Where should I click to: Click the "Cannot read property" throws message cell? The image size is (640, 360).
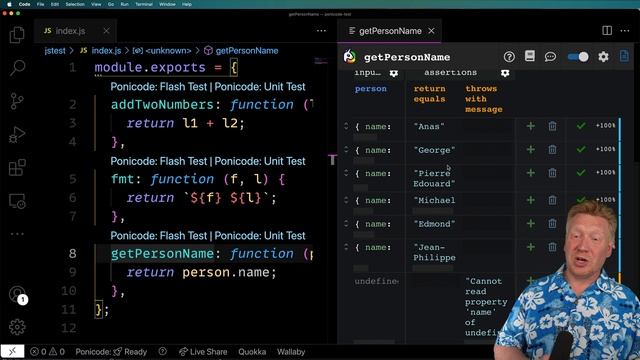coord(487,307)
